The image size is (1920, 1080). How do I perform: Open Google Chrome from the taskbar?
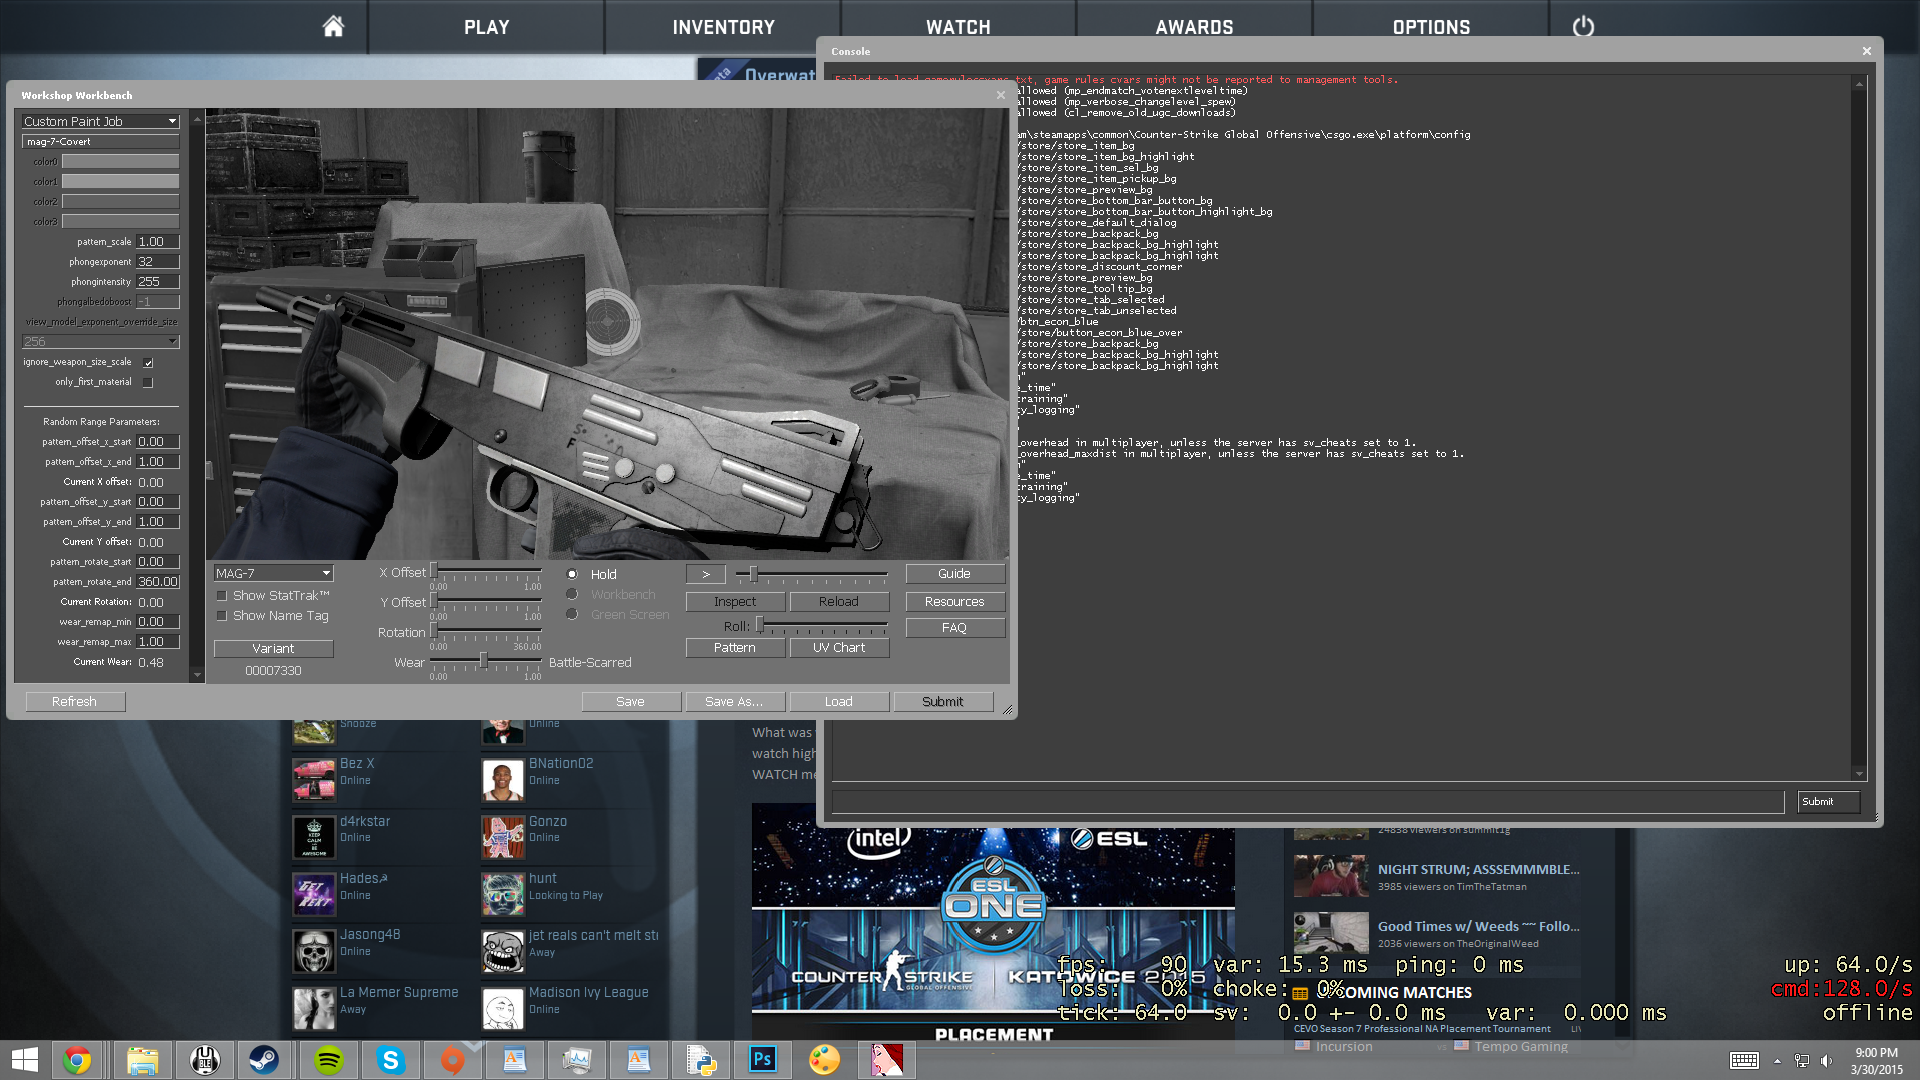(x=77, y=1059)
